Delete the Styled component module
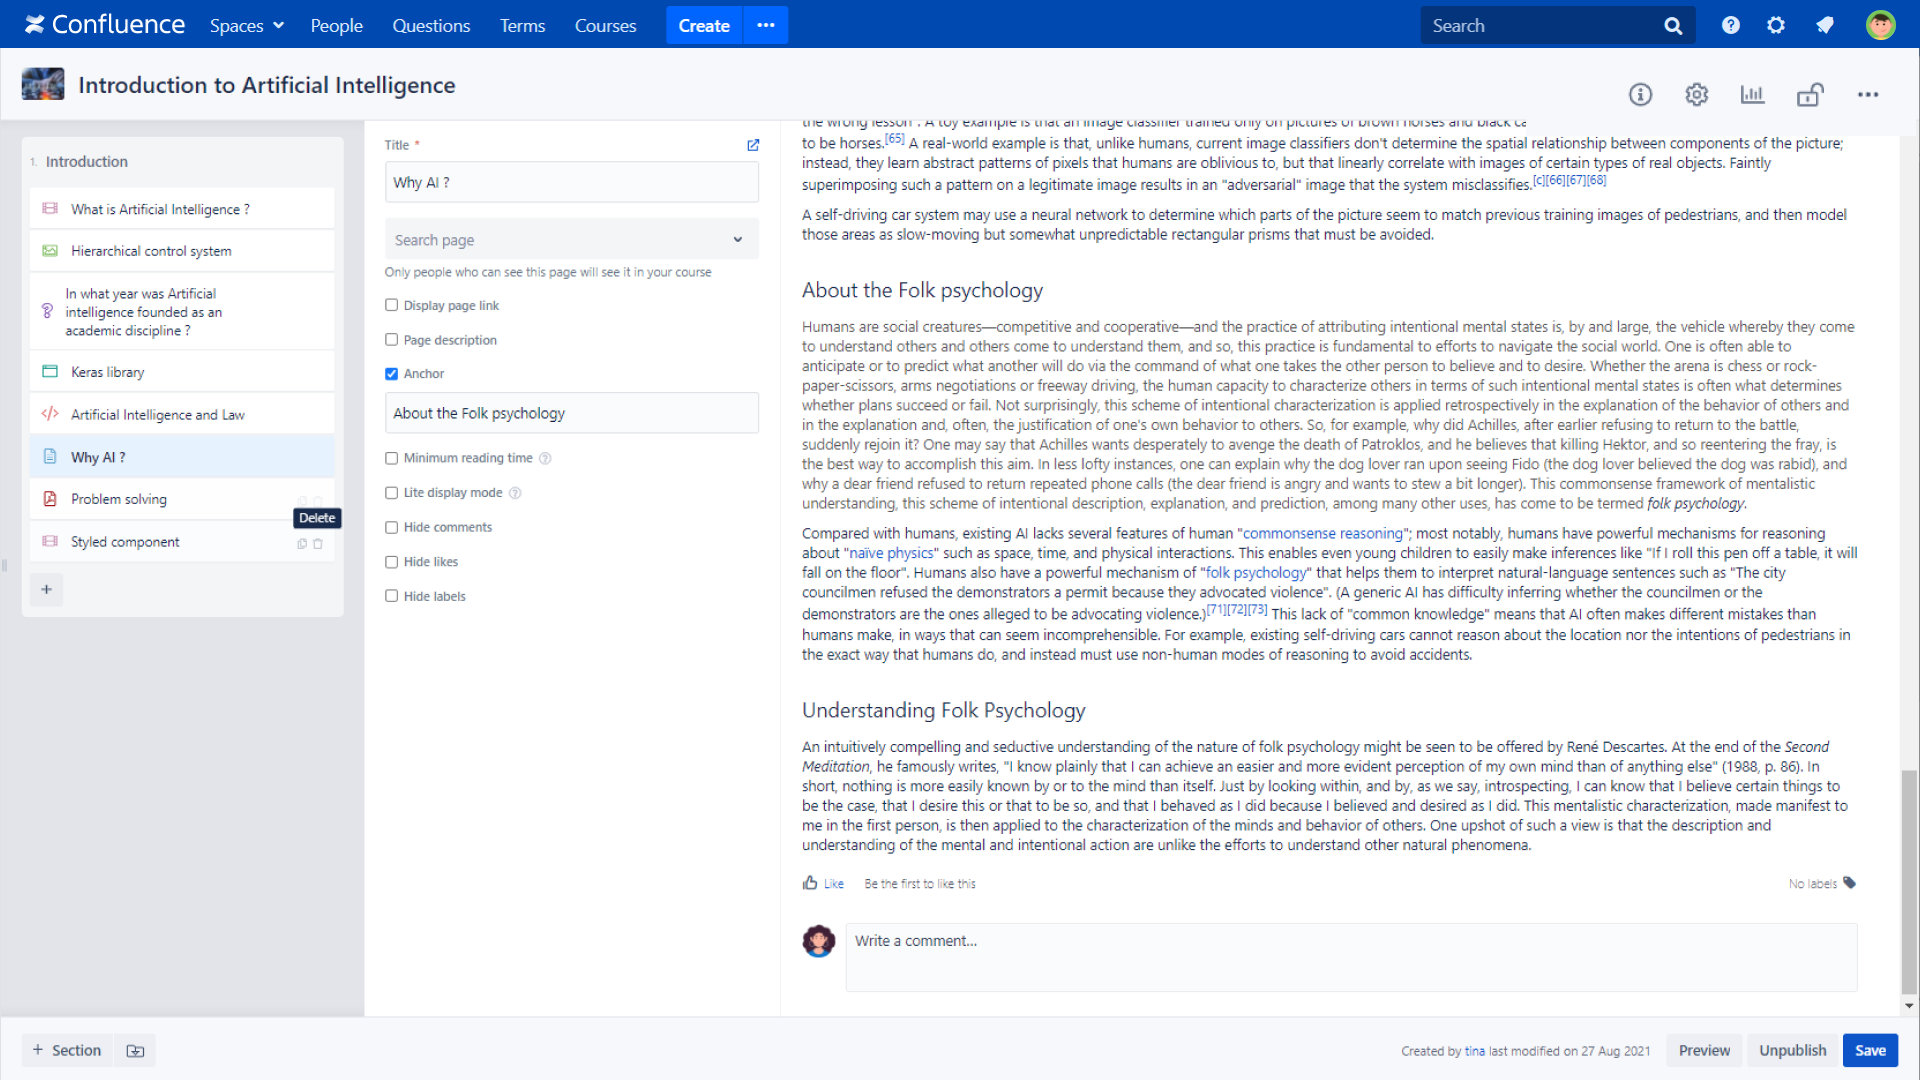The image size is (1920, 1080). pos(318,544)
